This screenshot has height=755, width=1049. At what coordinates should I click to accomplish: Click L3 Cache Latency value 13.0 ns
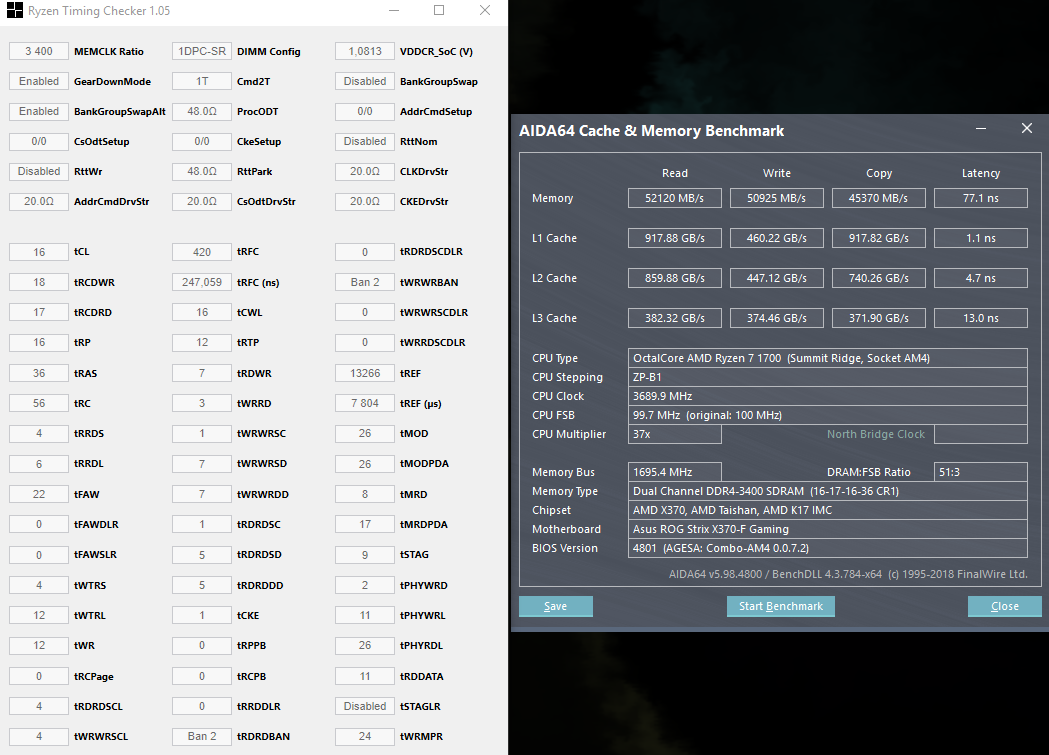(981, 318)
